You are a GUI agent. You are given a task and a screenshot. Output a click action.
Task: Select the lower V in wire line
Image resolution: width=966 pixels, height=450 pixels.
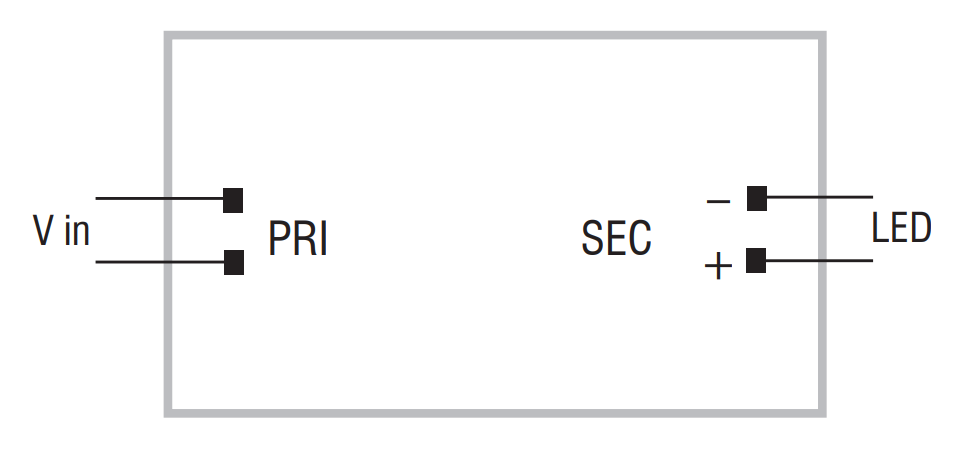160,262
